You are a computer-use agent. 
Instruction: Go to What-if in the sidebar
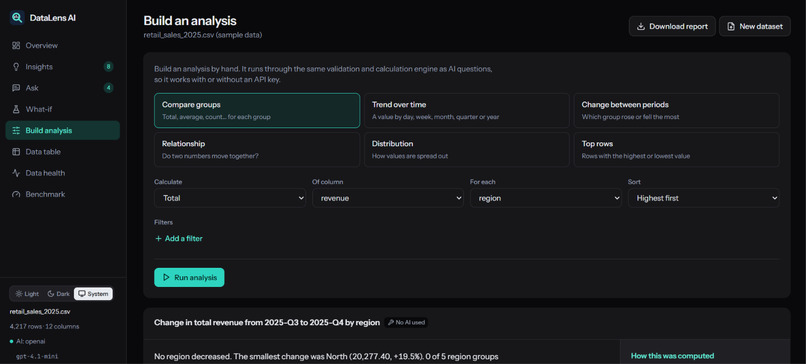pyautogui.click(x=63, y=110)
